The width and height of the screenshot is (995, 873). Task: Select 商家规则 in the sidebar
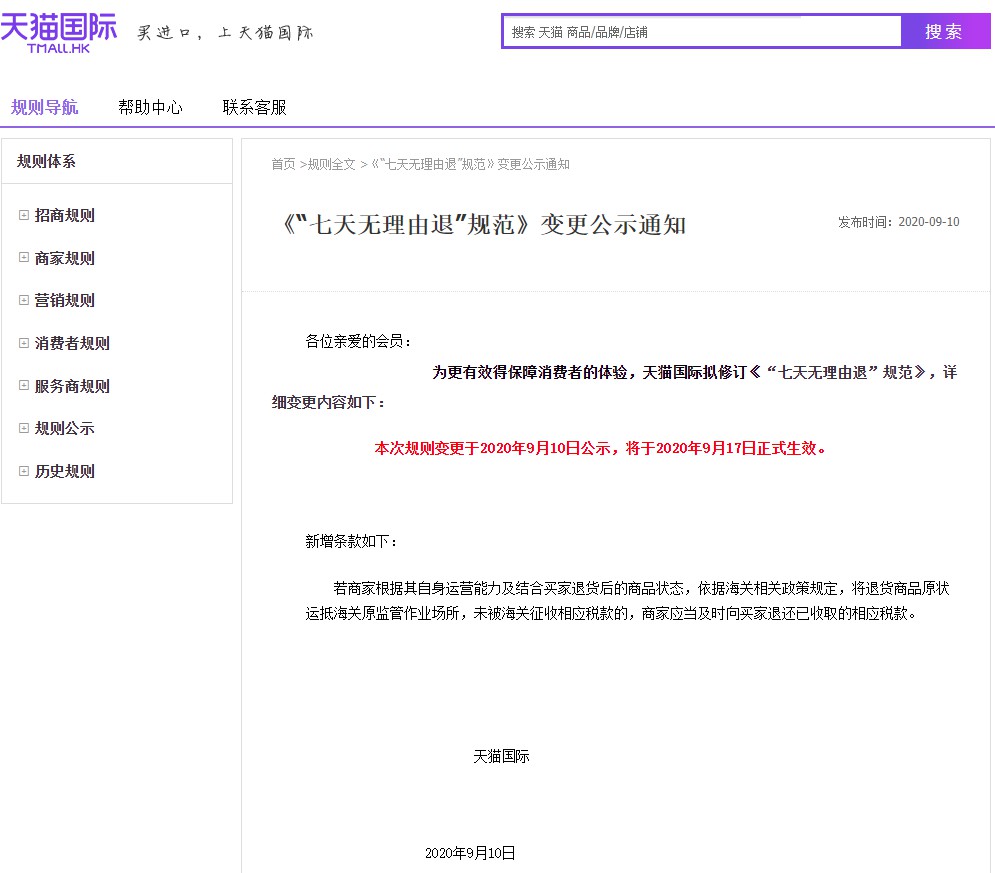coord(65,258)
